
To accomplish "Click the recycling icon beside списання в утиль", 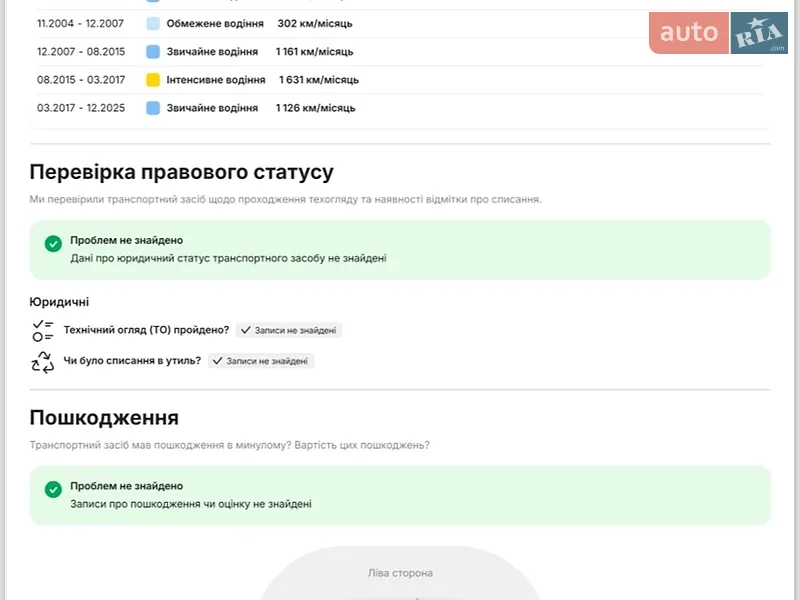I will 43,362.
